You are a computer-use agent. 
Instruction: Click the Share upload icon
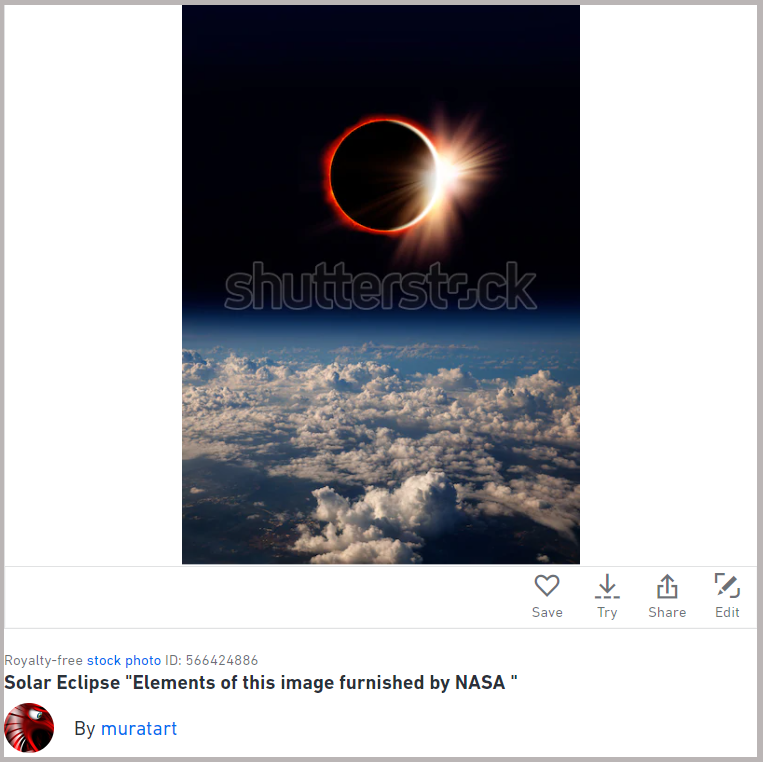coord(667,586)
